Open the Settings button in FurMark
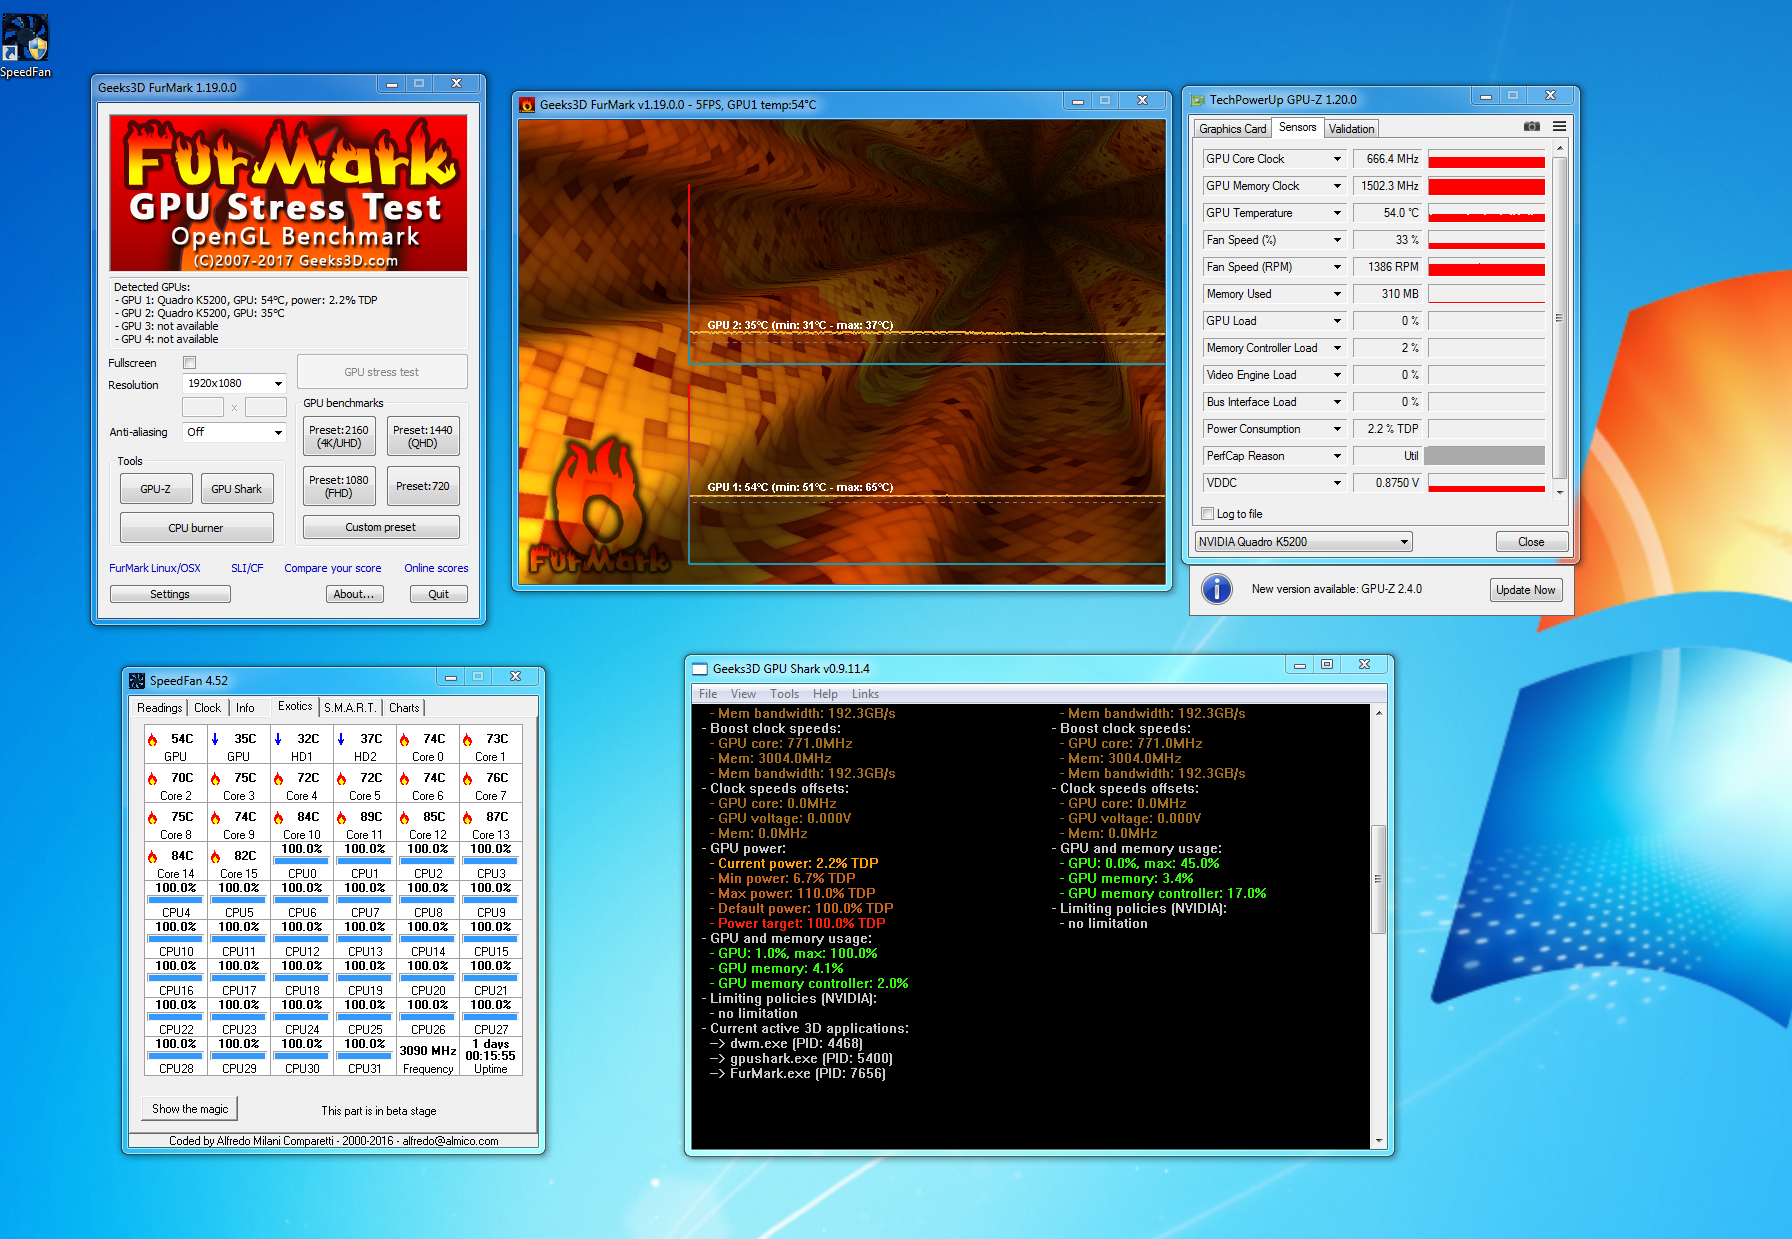 pyautogui.click(x=170, y=594)
